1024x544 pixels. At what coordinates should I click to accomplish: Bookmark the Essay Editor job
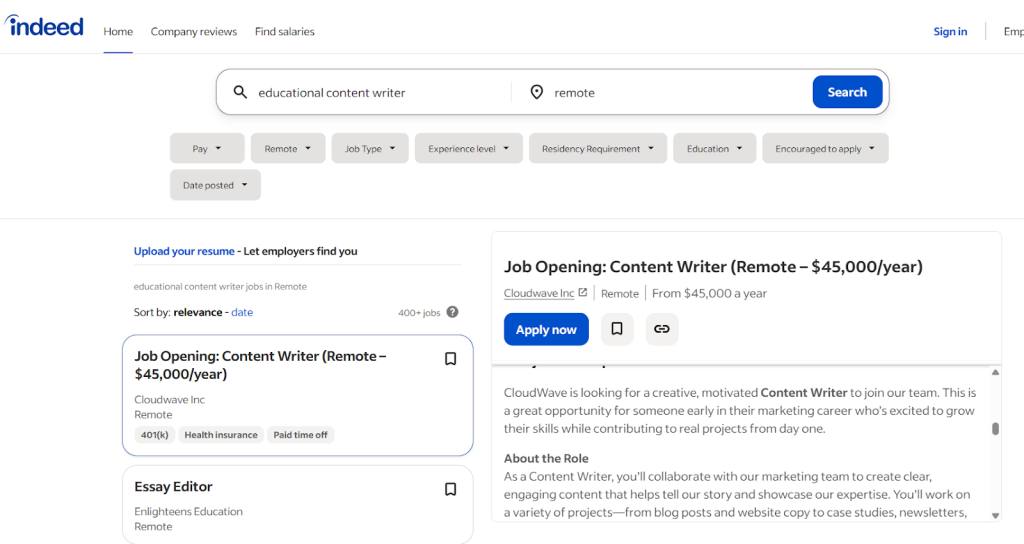[x=450, y=489]
